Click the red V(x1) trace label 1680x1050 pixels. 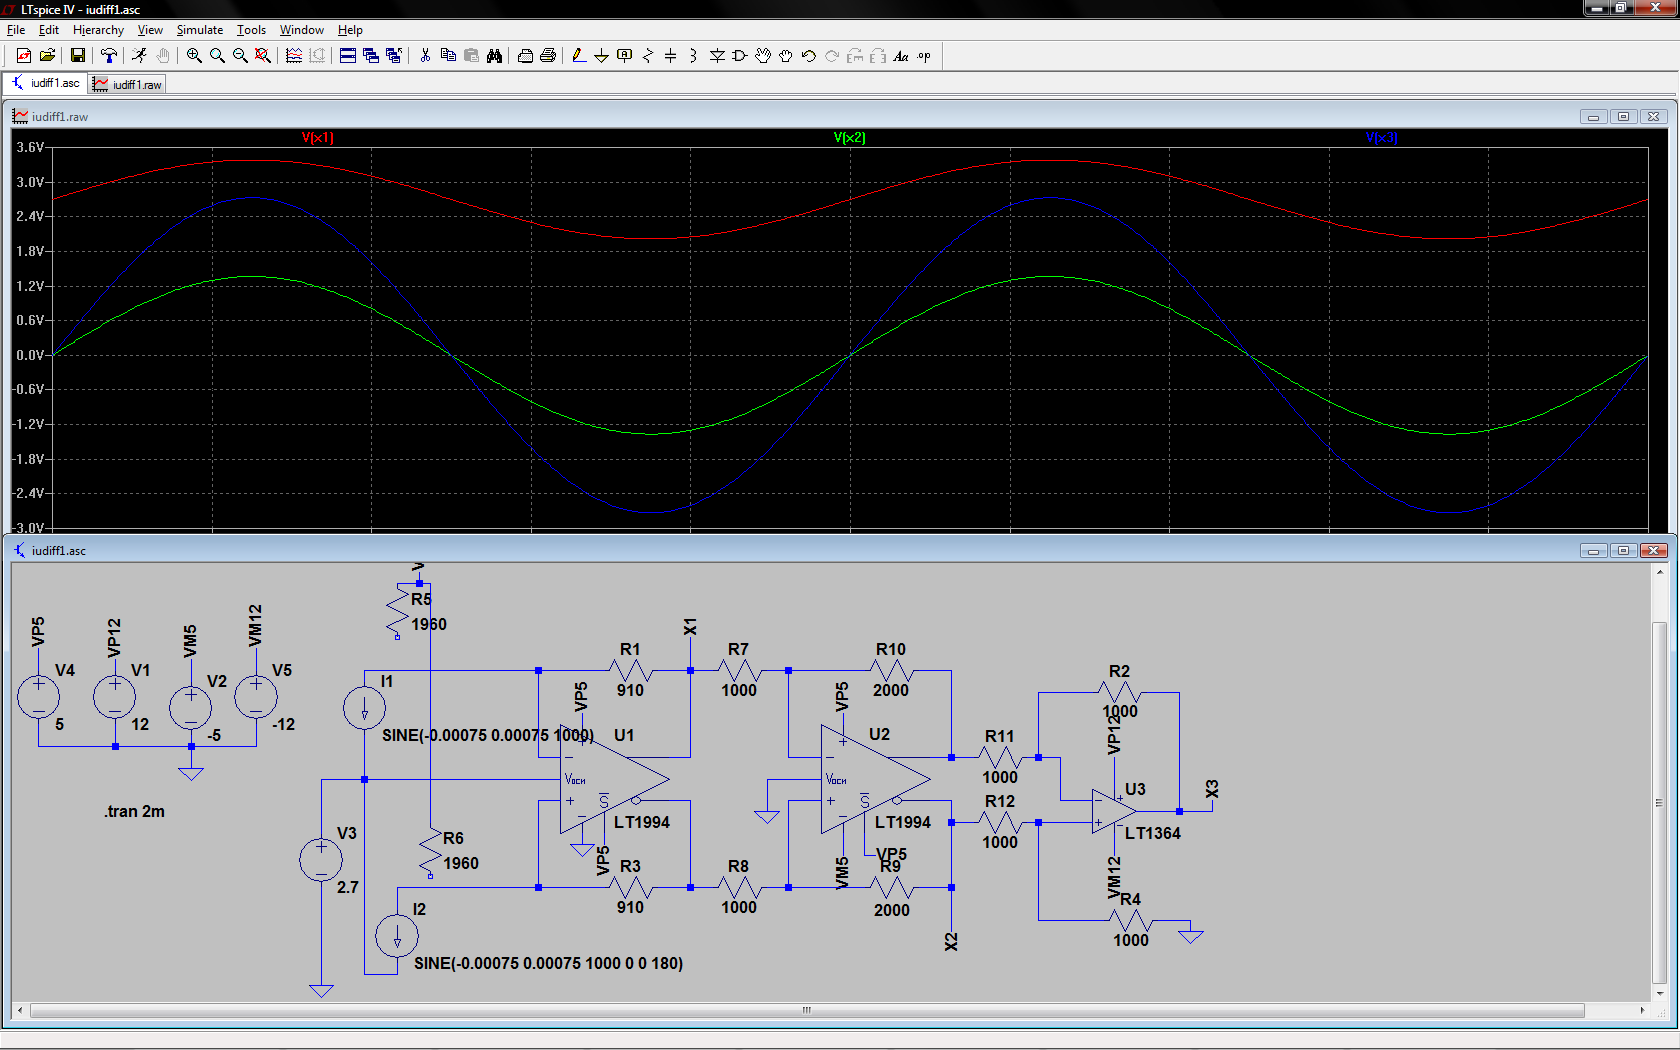coord(318,138)
